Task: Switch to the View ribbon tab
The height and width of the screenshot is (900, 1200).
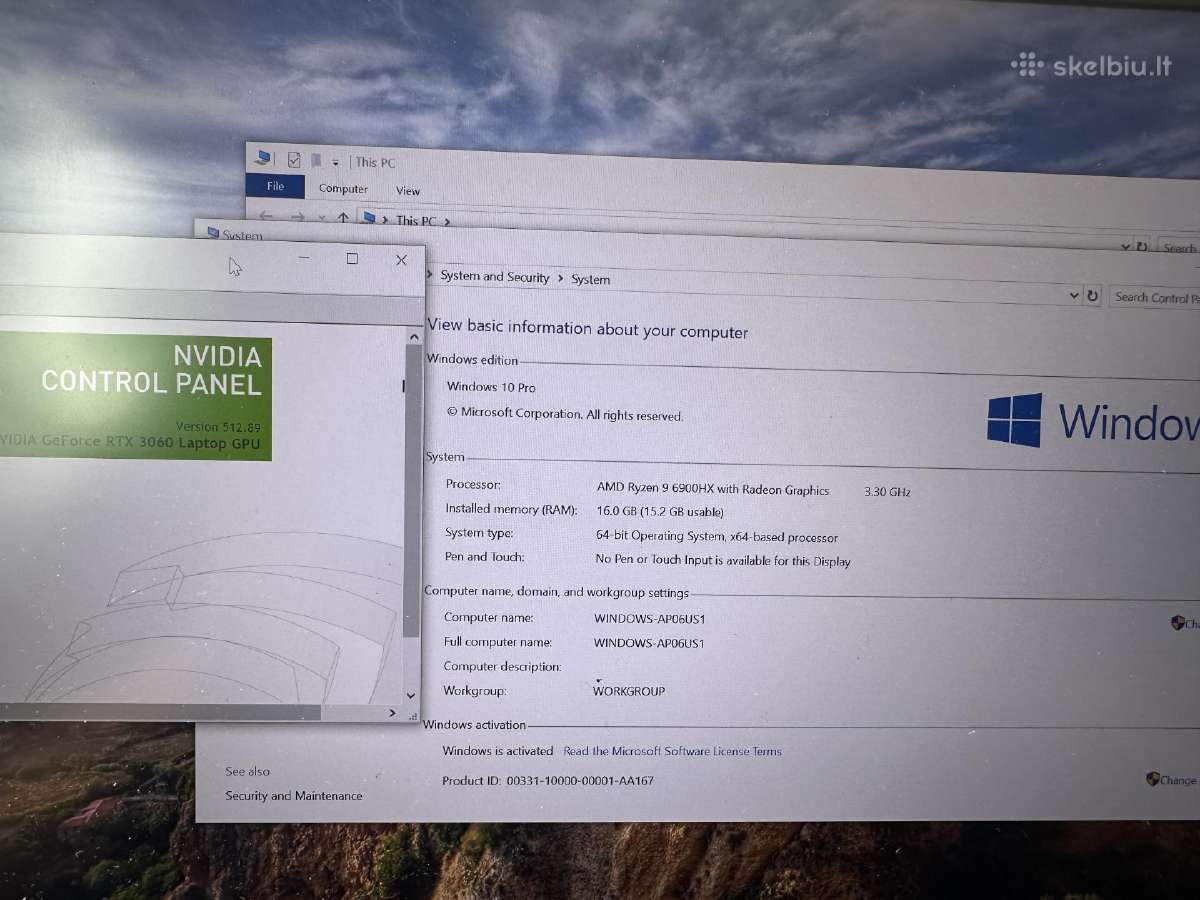Action: coord(408,190)
